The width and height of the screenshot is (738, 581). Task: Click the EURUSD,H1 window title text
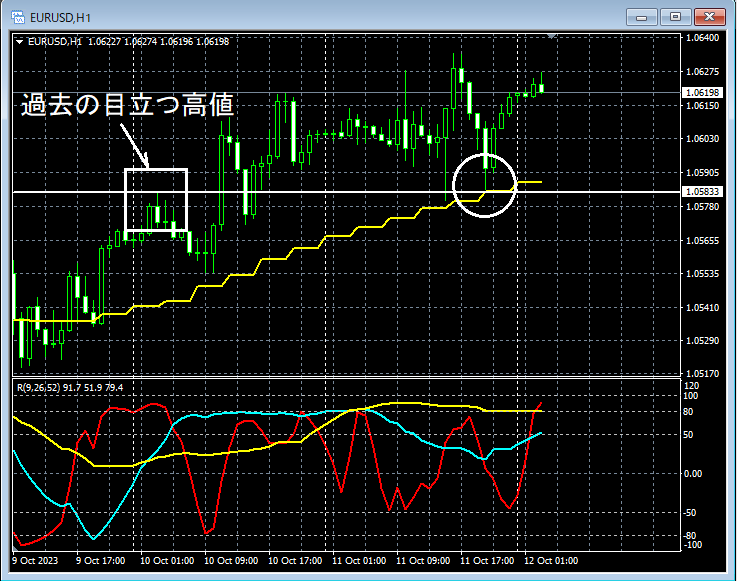point(60,18)
